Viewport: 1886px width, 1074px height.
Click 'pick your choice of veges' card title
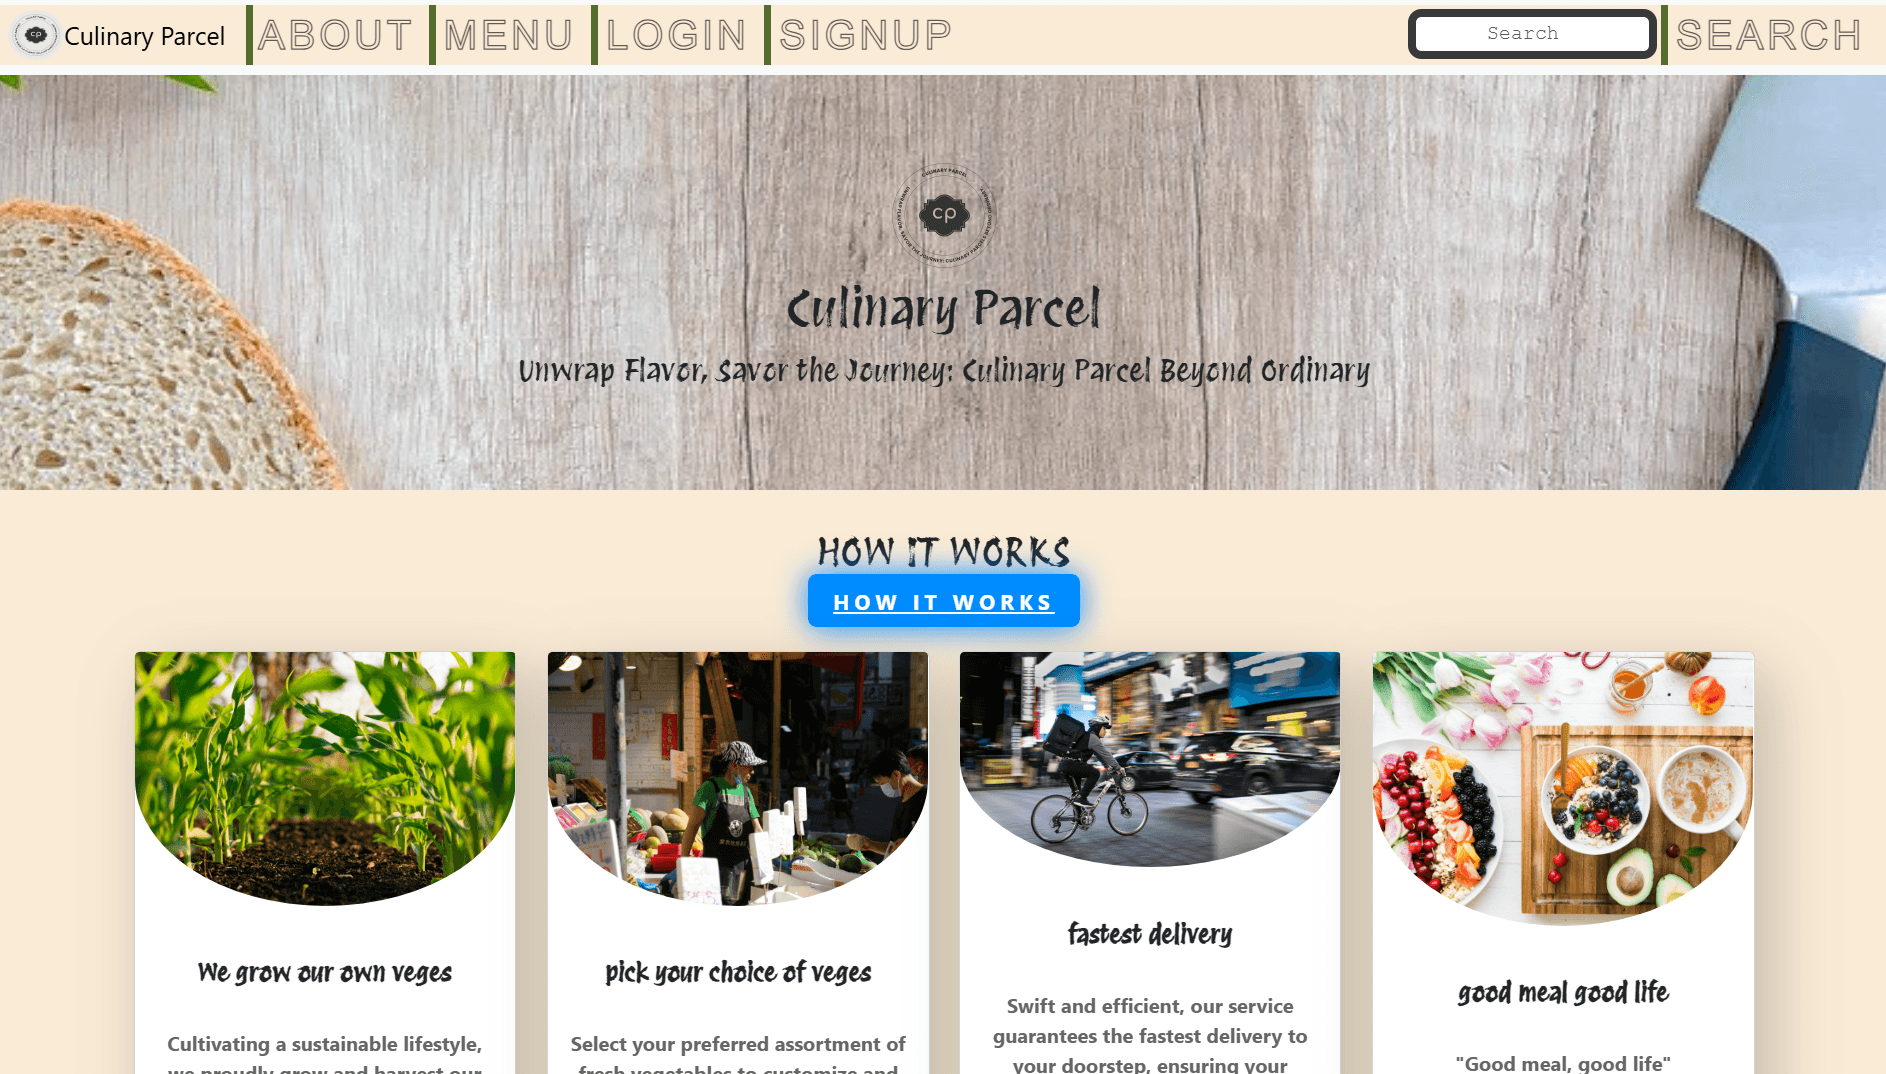[738, 972]
